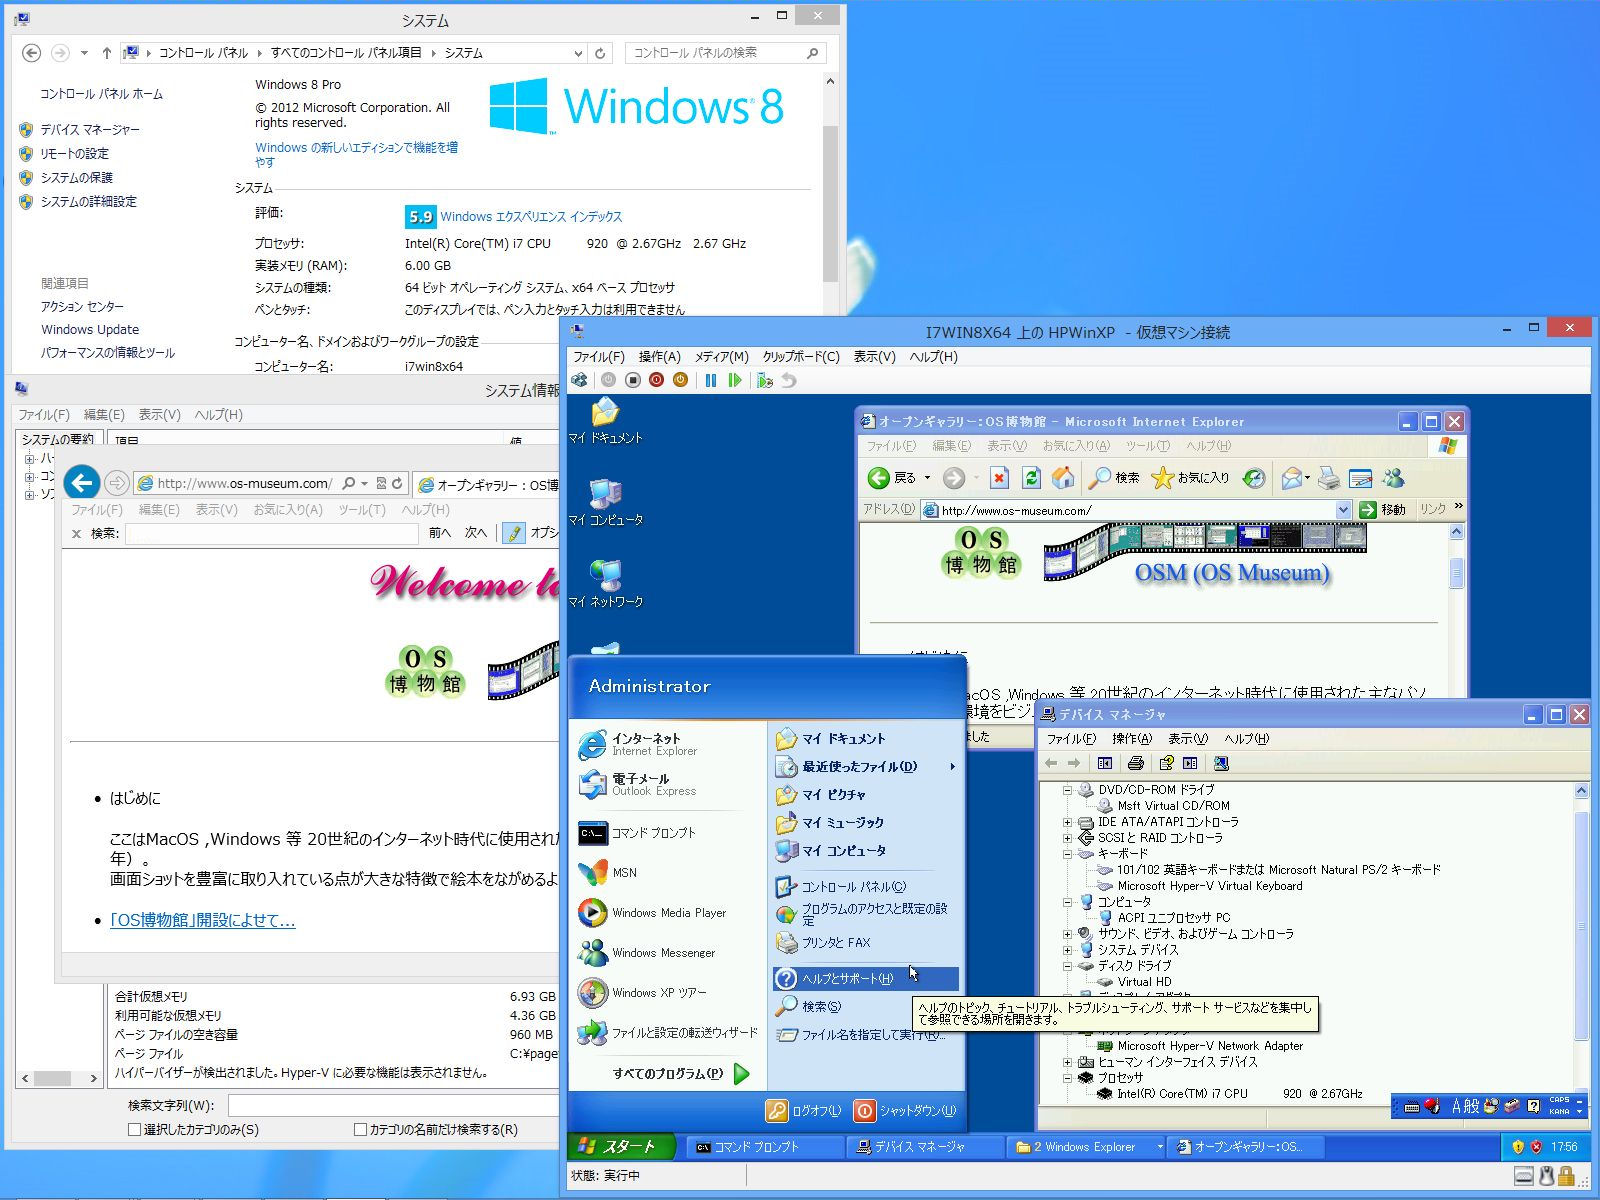Click Print icon in XP IE toolbar

click(x=1328, y=479)
